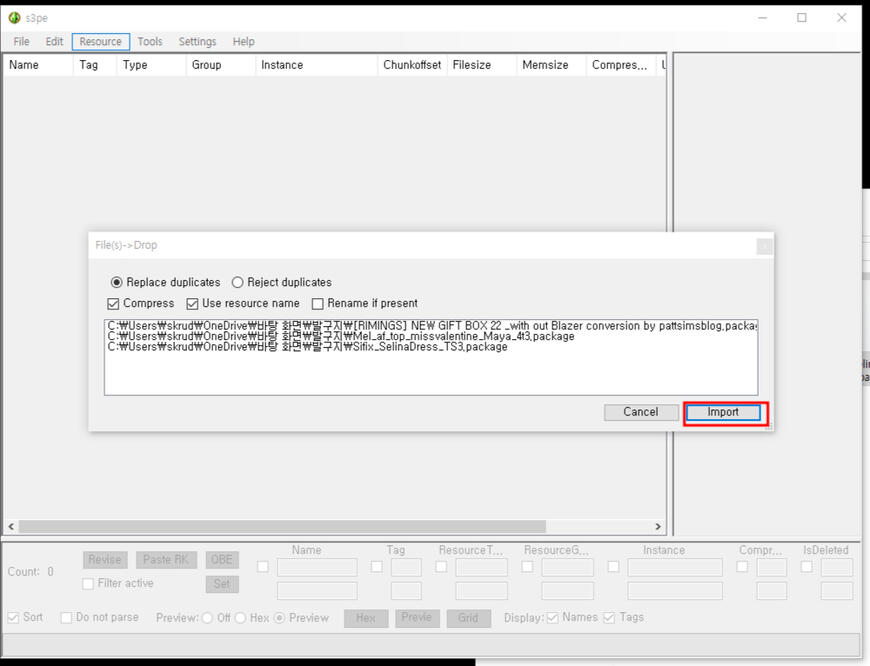Open the Settings menu
This screenshot has width=870, height=666.
click(x=197, y=42)
